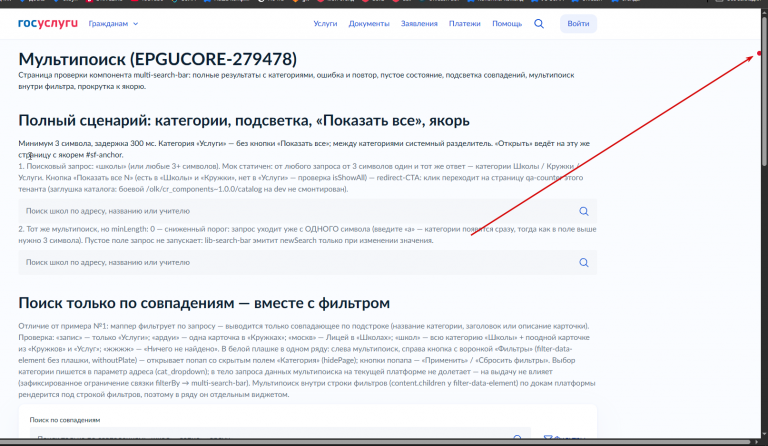Image resolution: width=768 pixels, height=446 pixels.
Task: Go to the Документы section
Action: click(369, 23)
